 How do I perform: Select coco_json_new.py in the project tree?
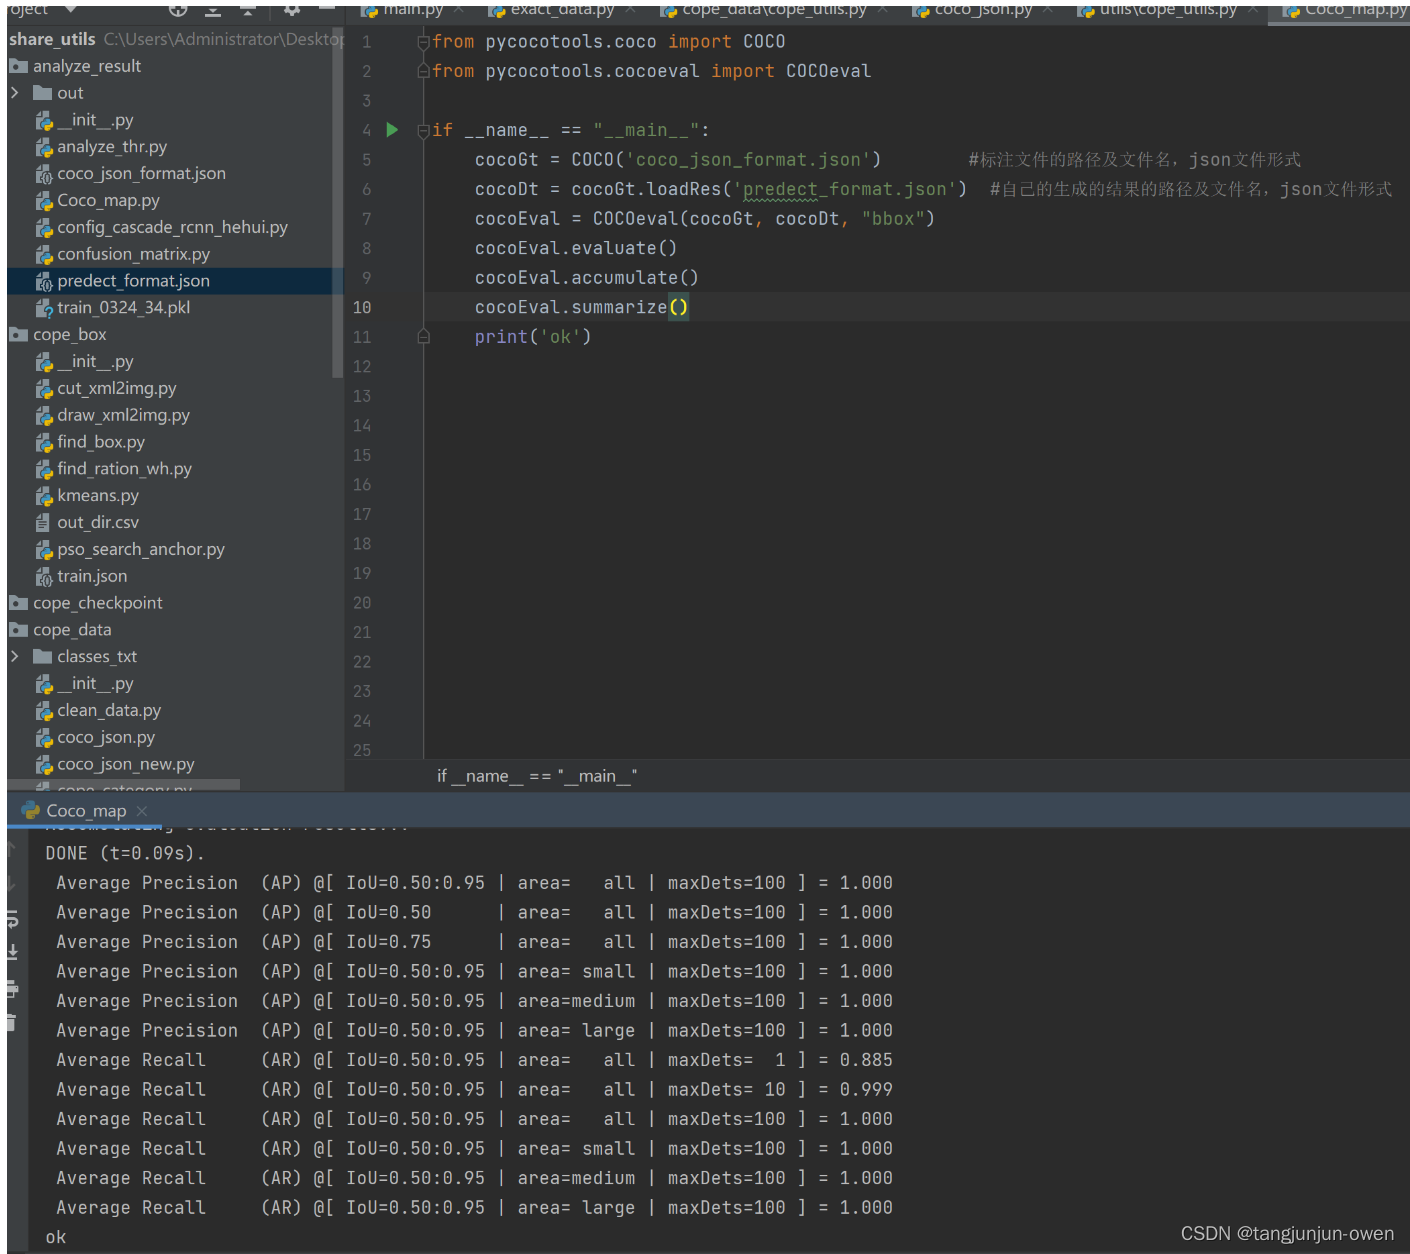126,765
